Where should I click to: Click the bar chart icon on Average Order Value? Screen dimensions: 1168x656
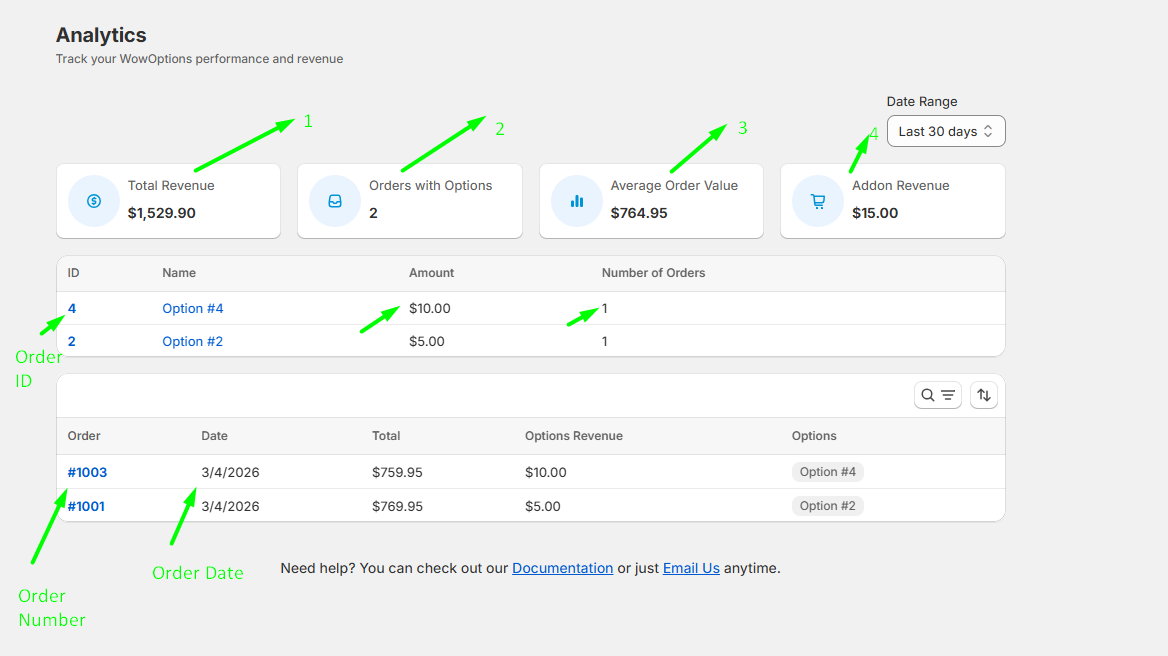[x=577, y=201]
